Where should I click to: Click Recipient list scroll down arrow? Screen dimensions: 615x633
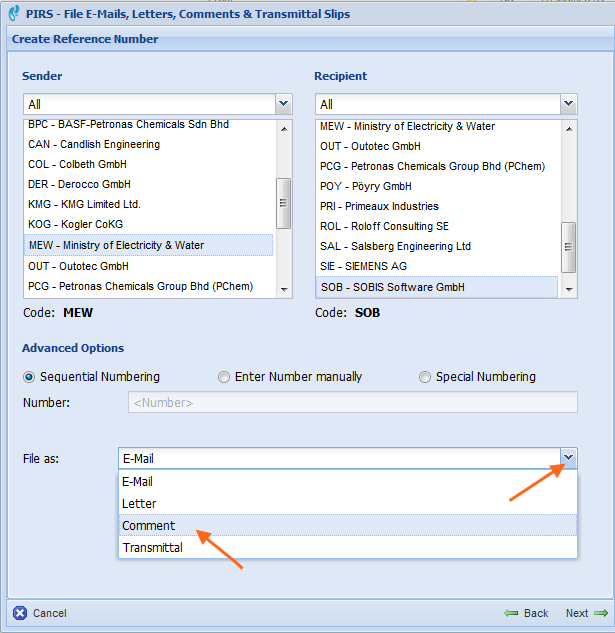[x=569, y=289]
